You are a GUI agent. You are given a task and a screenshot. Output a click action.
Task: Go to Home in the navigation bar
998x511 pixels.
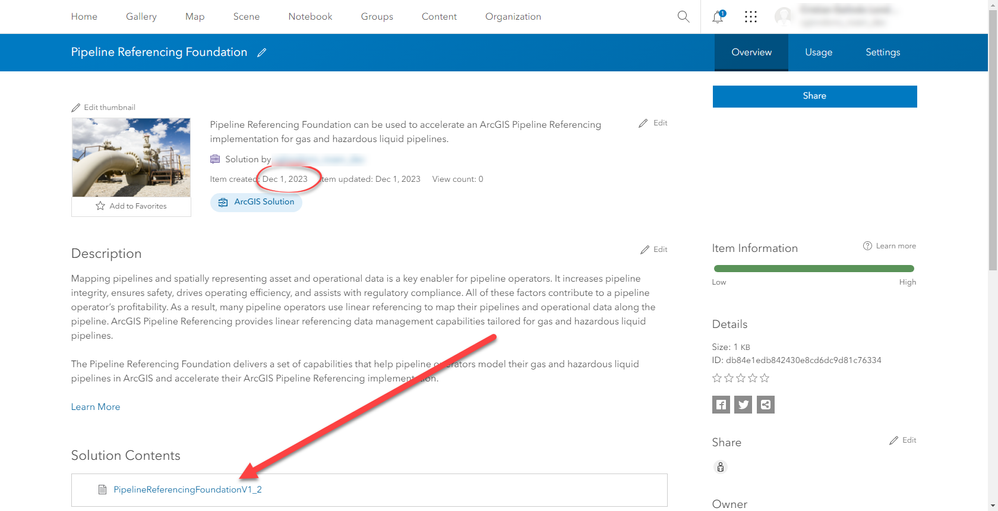click(84, 17)
